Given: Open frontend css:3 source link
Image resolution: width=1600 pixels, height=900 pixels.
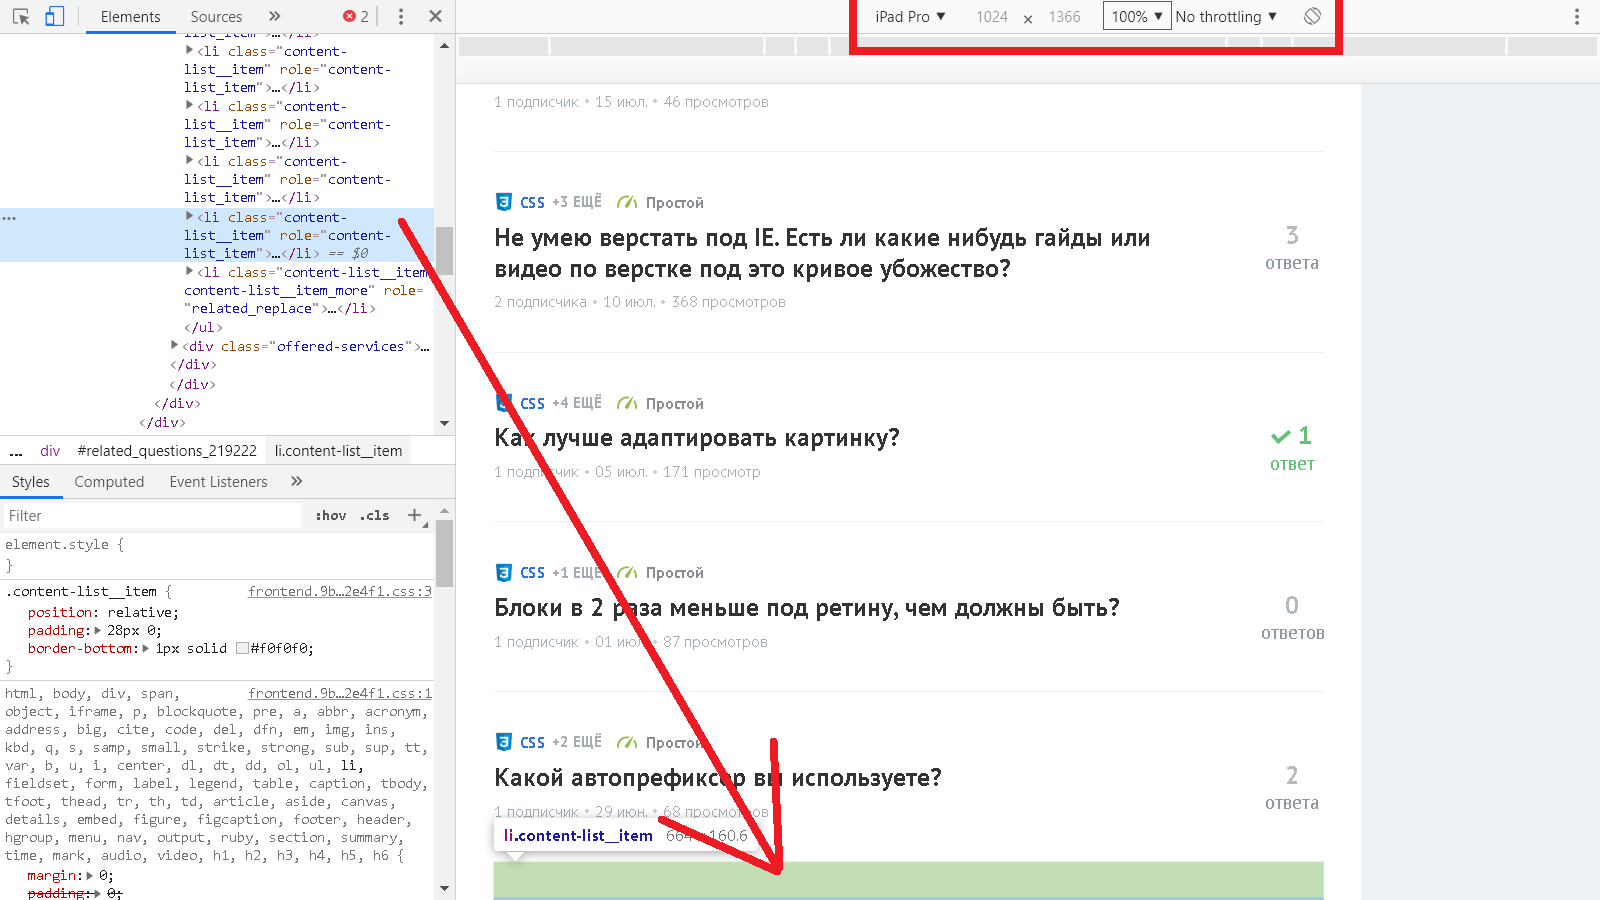Looking at the screenshot, I should point(340,592).
